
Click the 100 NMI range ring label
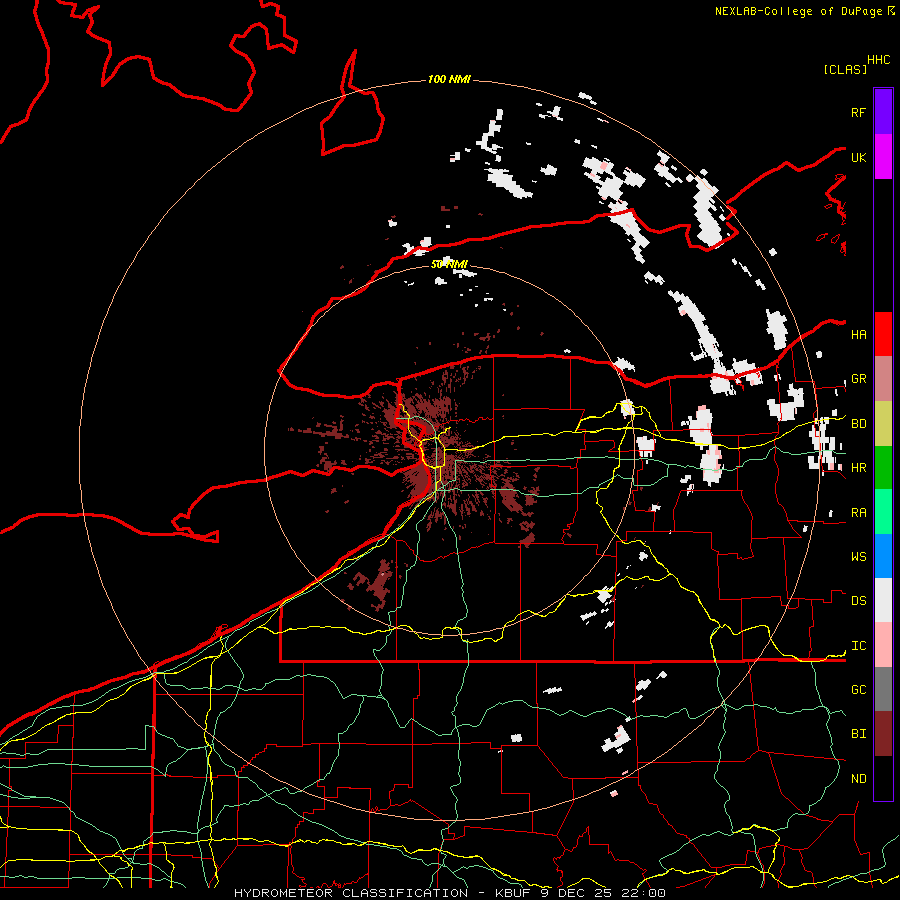point(449,79)
